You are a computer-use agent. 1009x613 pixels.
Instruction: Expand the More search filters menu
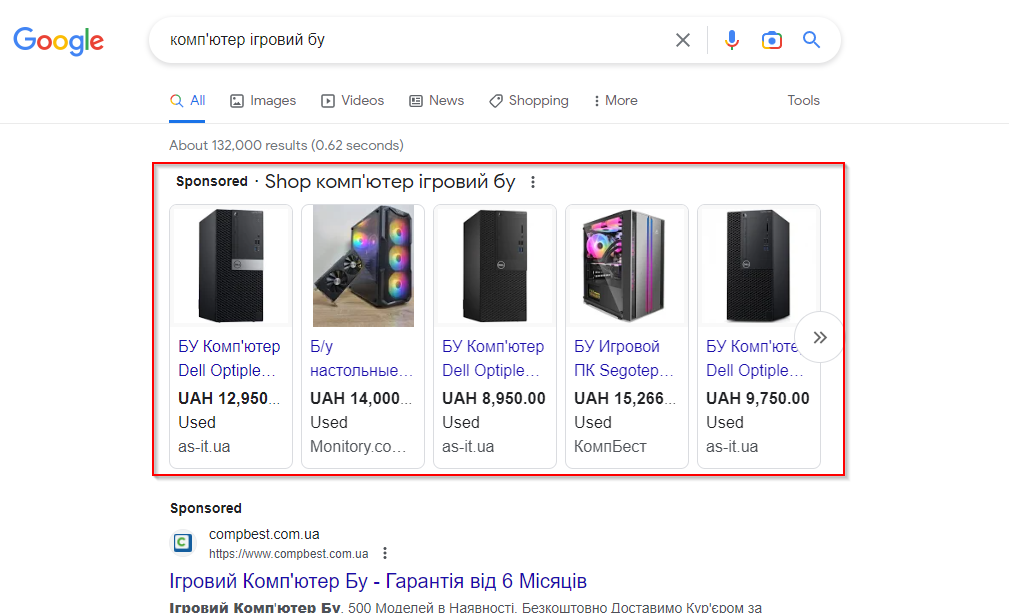tap(615, 101)
